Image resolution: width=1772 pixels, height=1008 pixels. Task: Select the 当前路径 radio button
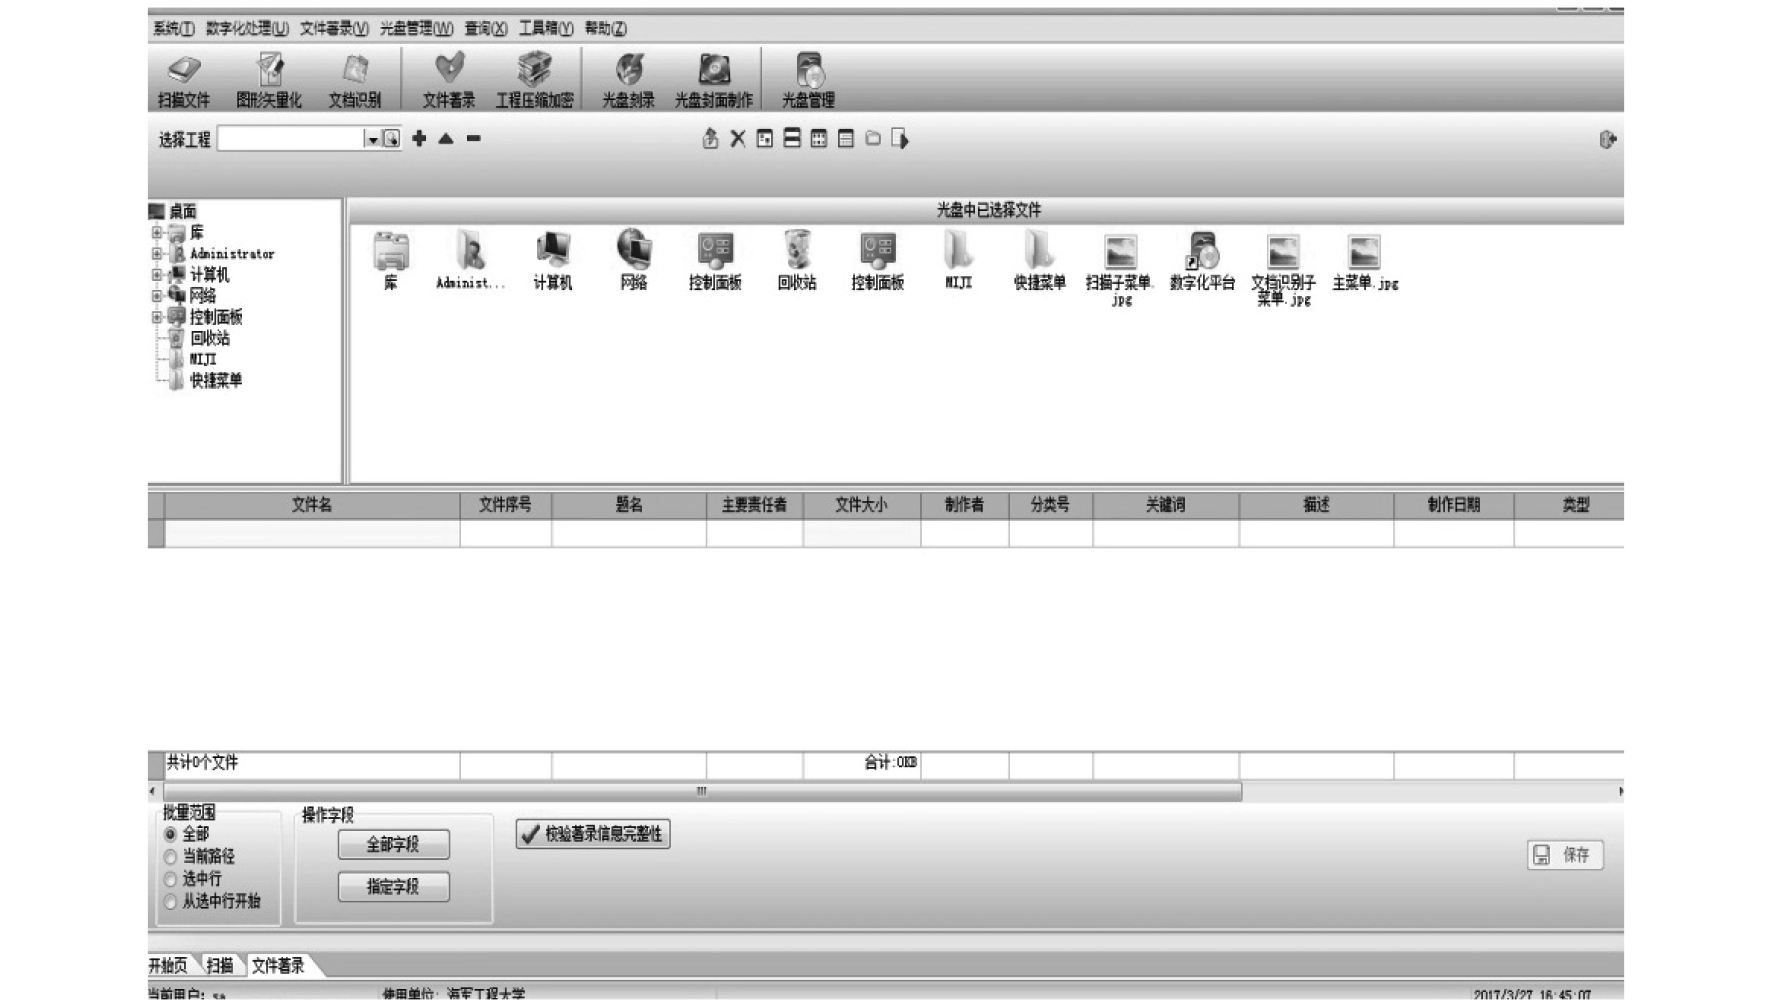171,857
